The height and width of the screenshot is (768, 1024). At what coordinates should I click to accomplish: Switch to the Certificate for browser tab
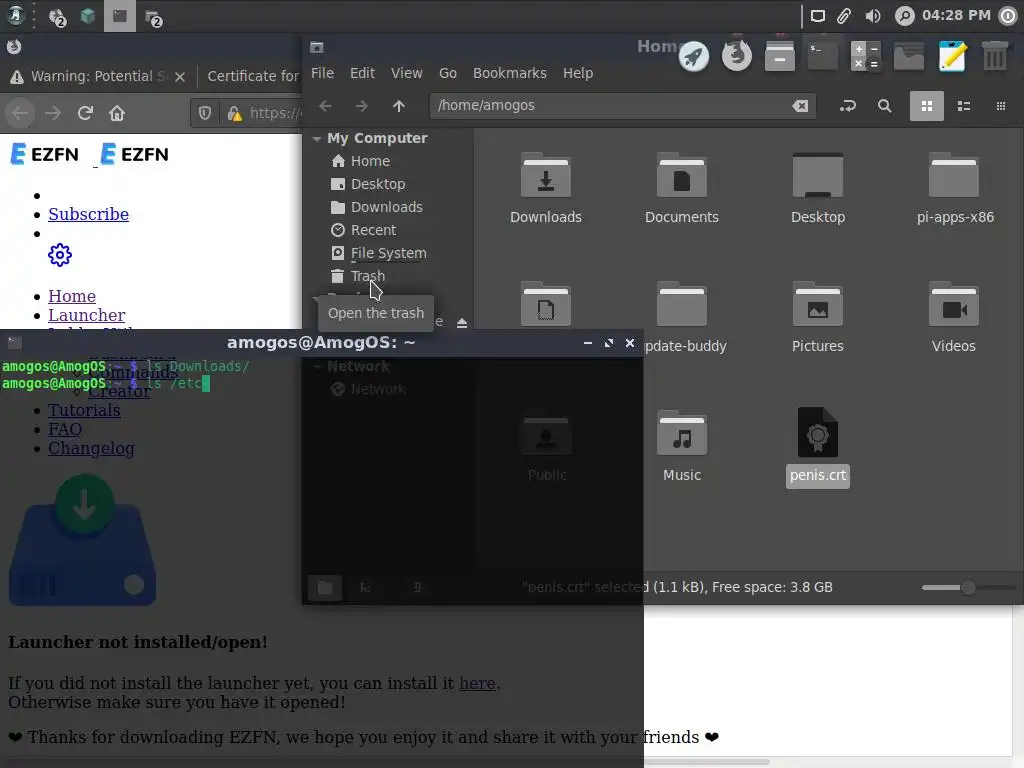253,76
